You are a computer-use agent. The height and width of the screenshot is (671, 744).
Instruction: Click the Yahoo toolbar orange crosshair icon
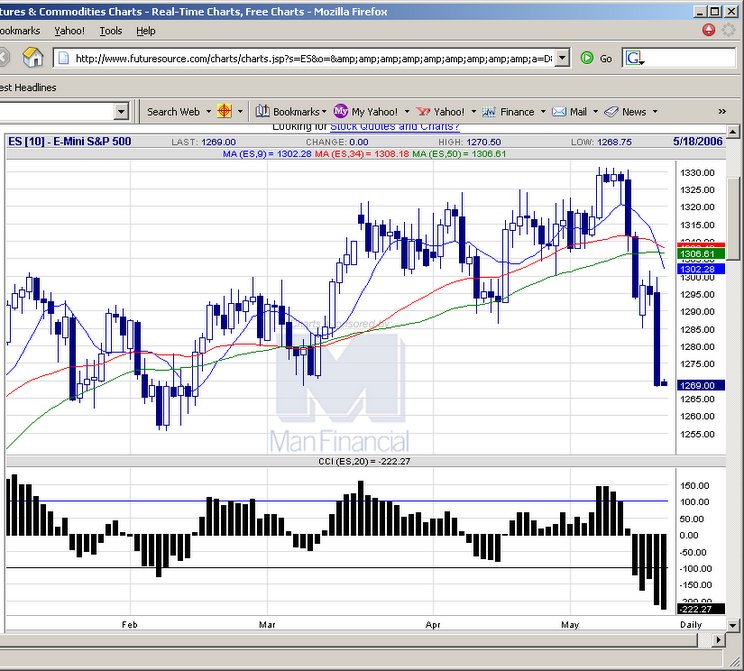click(224, 112)
